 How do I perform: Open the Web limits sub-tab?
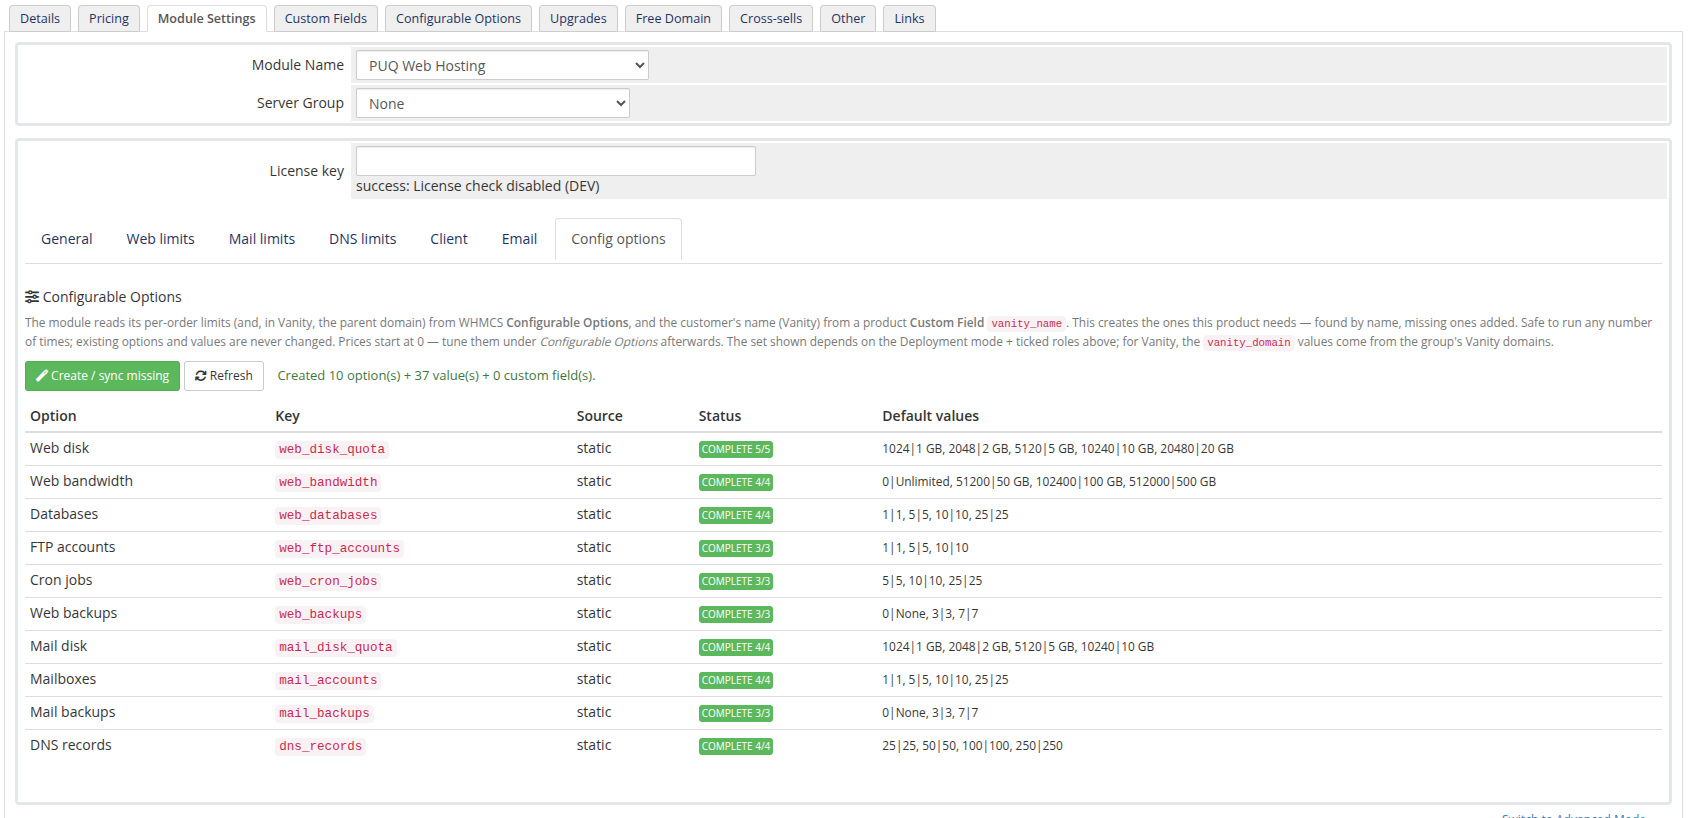click(161, 240)
